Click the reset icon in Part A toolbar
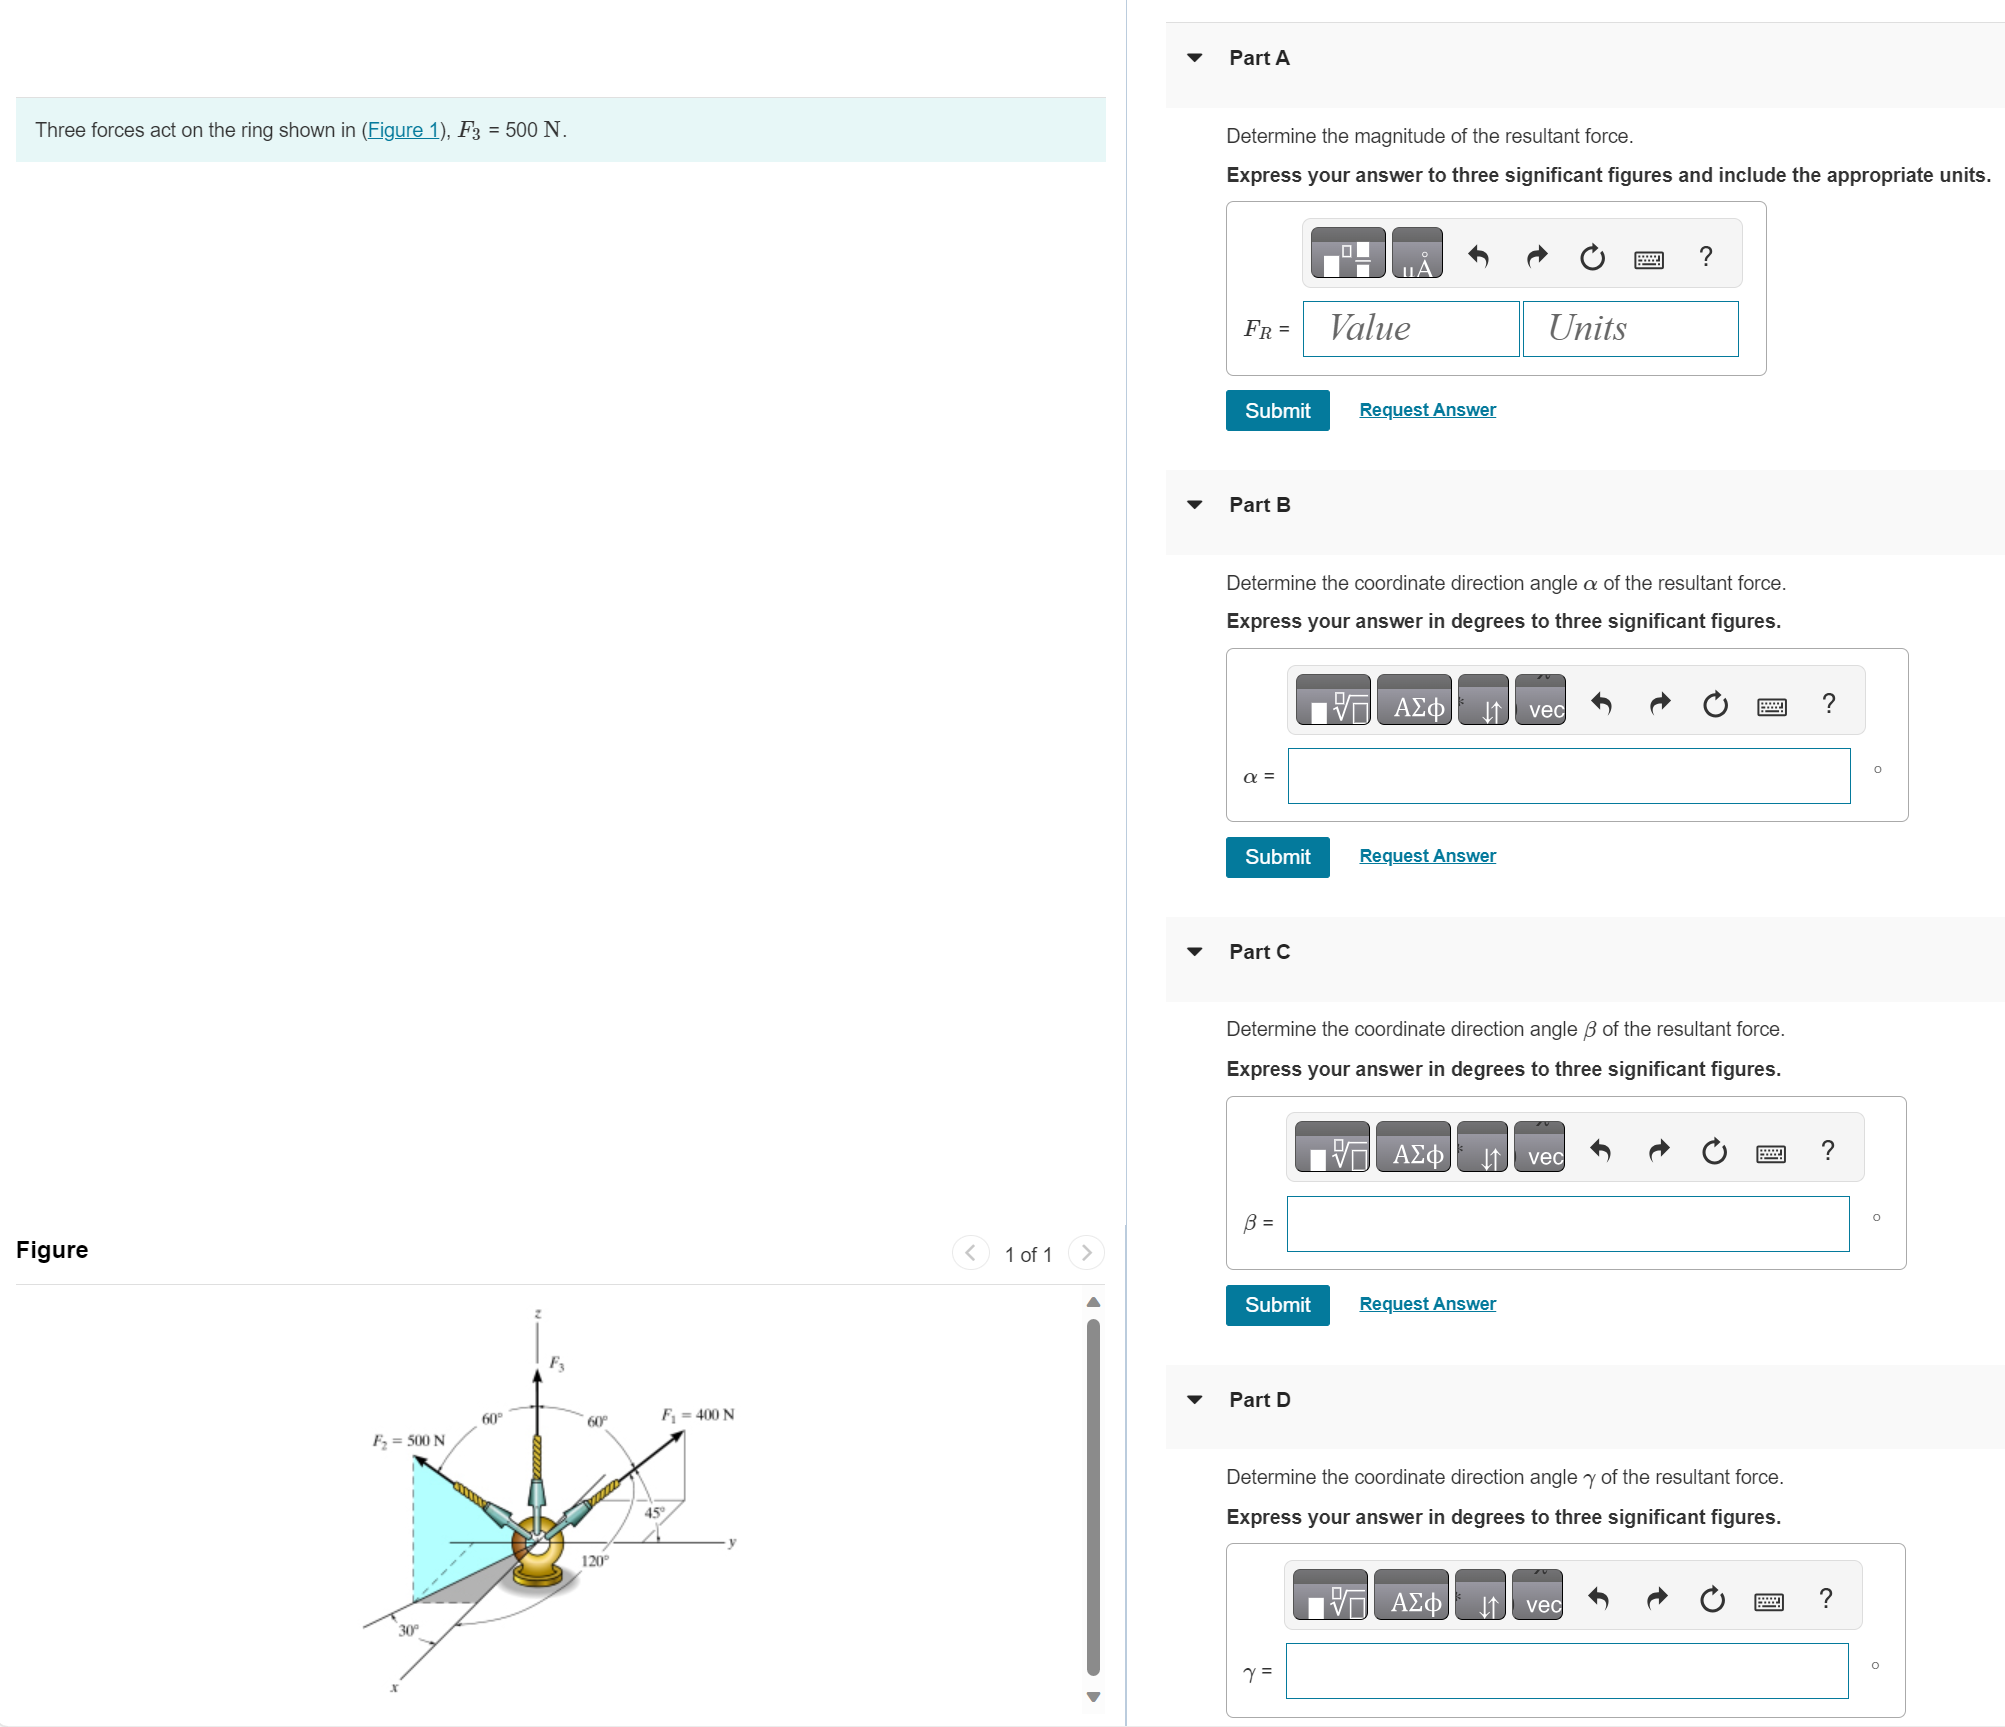The image size is (2005, 1727). (1591, 257)
